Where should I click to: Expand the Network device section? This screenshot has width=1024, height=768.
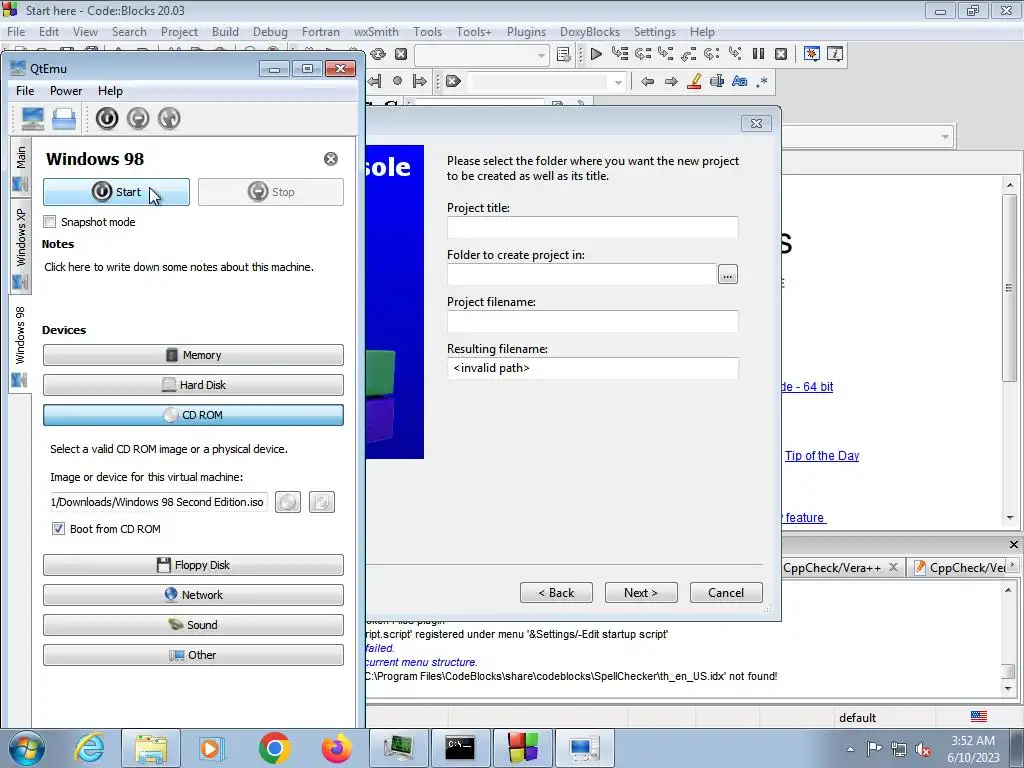(193, 595)
